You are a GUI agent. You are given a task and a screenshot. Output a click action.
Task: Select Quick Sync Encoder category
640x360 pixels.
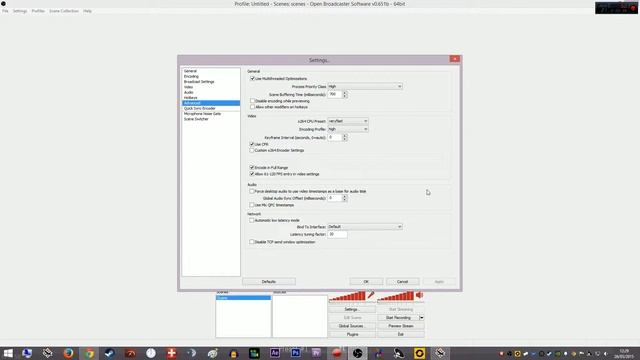click(x=211, y=109)
